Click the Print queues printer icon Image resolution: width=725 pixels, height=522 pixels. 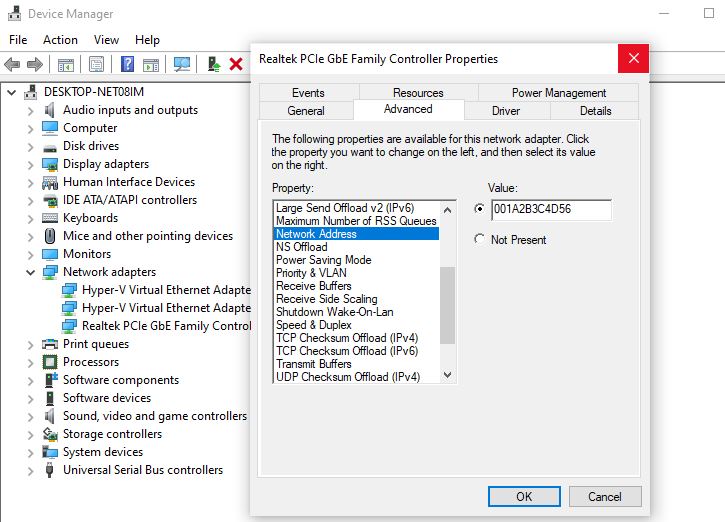(x=49, y=344)
